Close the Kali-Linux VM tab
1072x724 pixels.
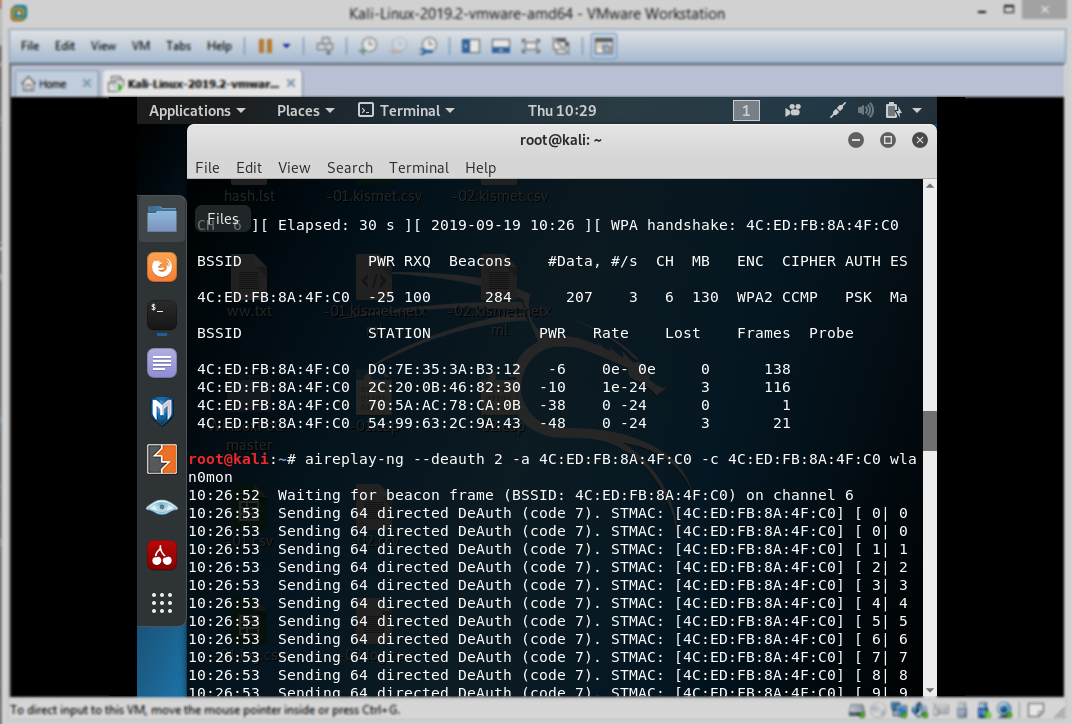point(291,83)
